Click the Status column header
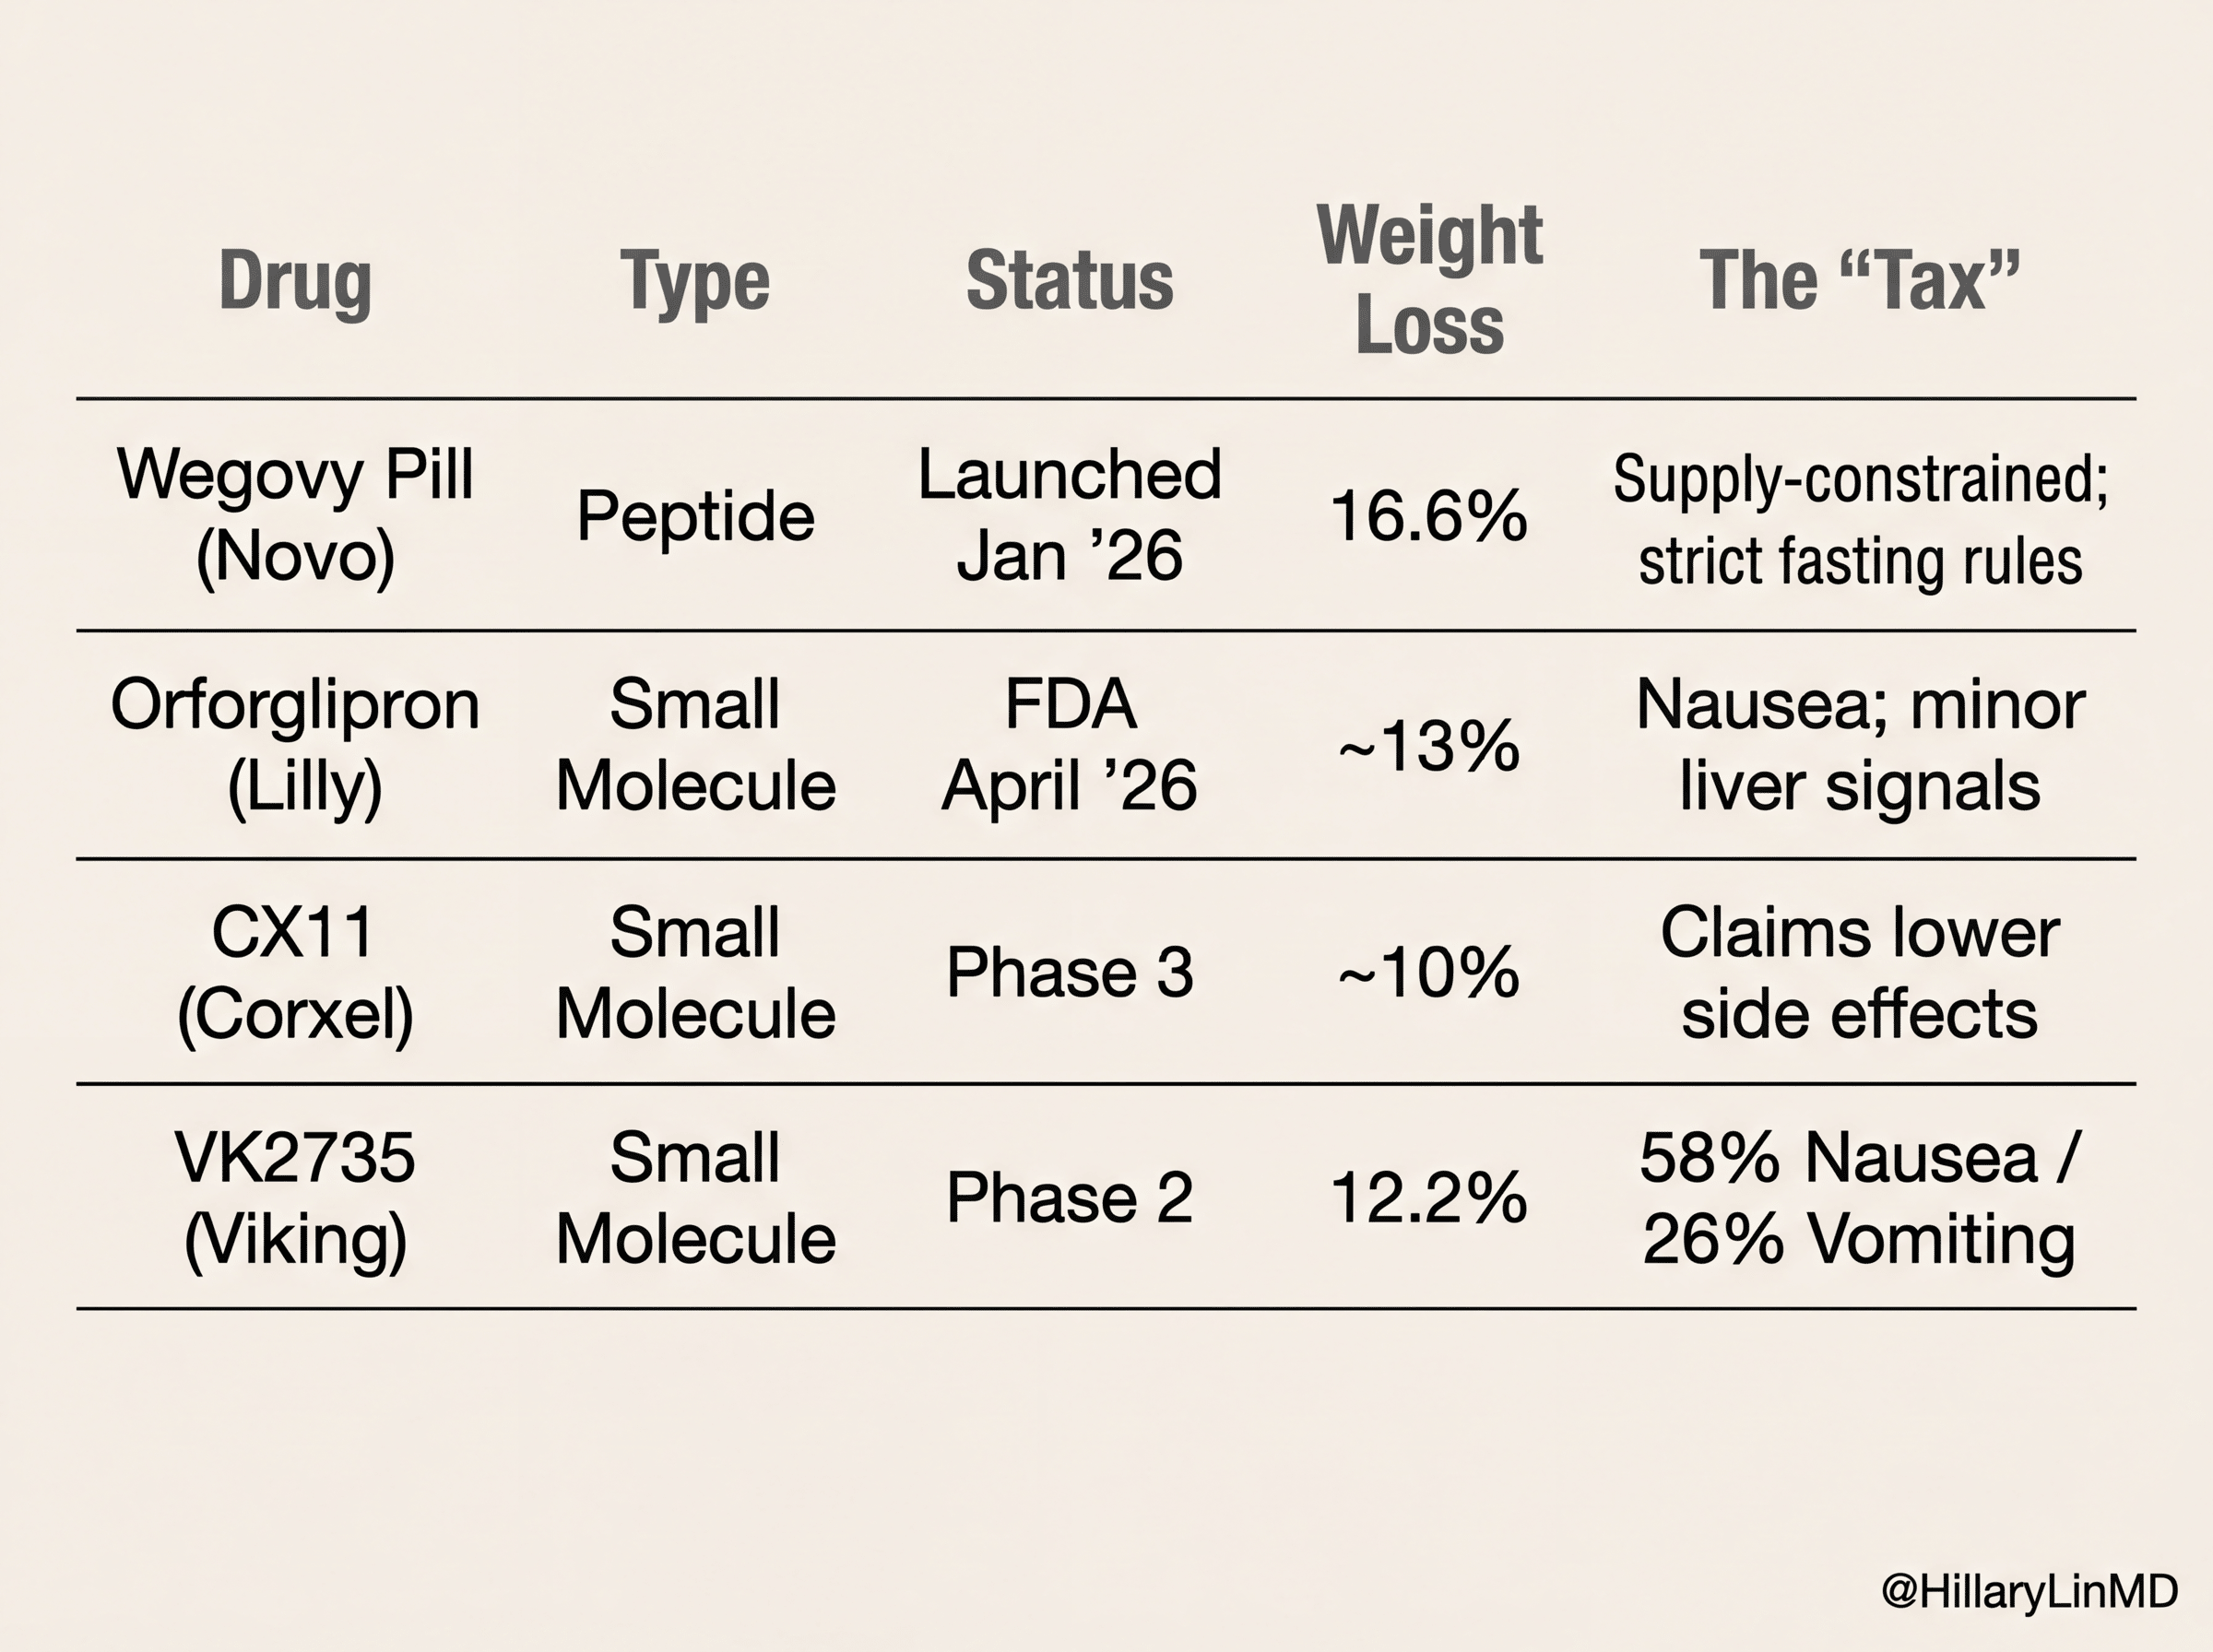2213x1652 pixels. 1069,281
